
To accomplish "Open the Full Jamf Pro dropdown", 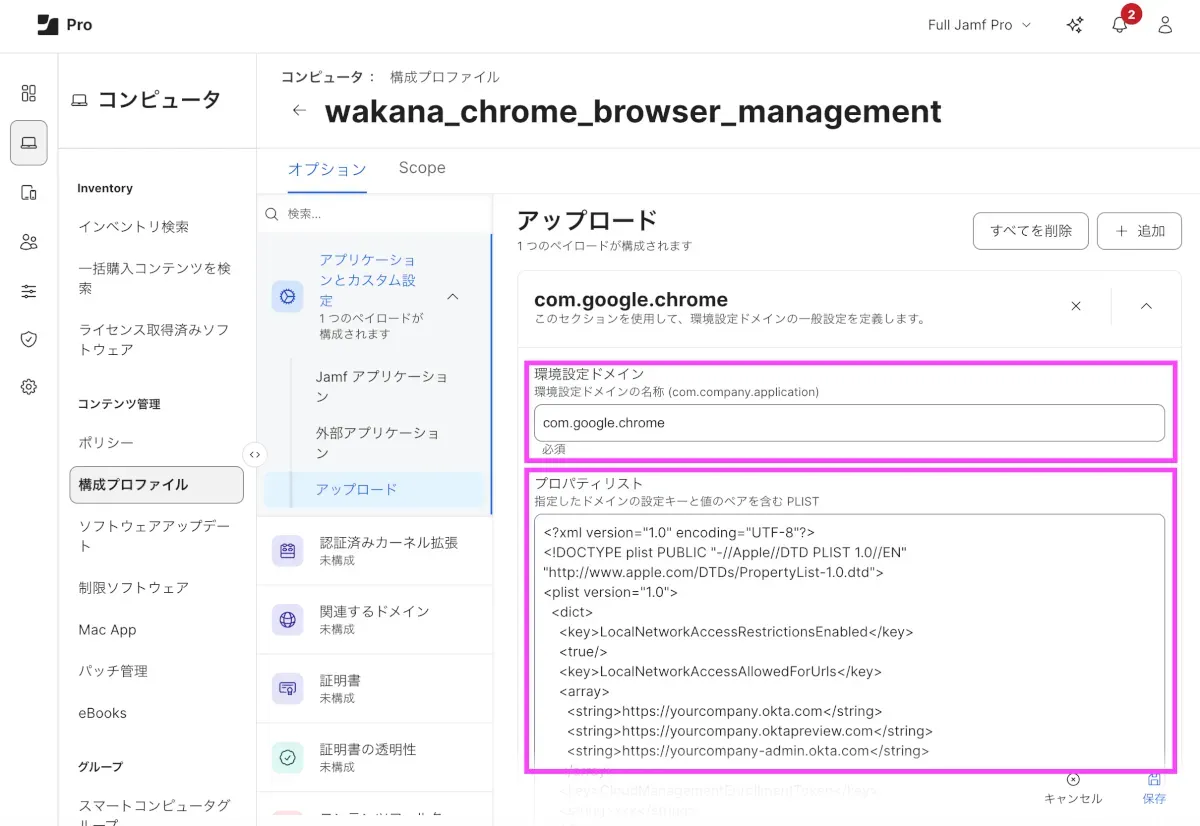I will 979,25.
